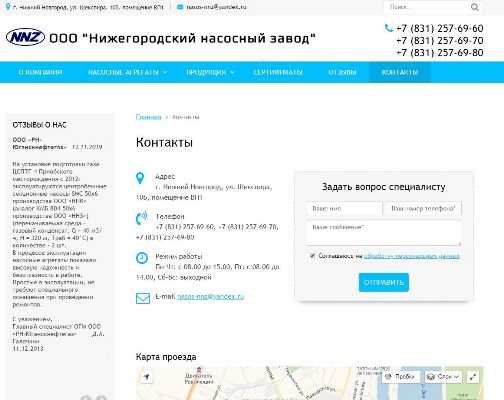Expand the Насосные агрегаты menu

pos(127,72)
